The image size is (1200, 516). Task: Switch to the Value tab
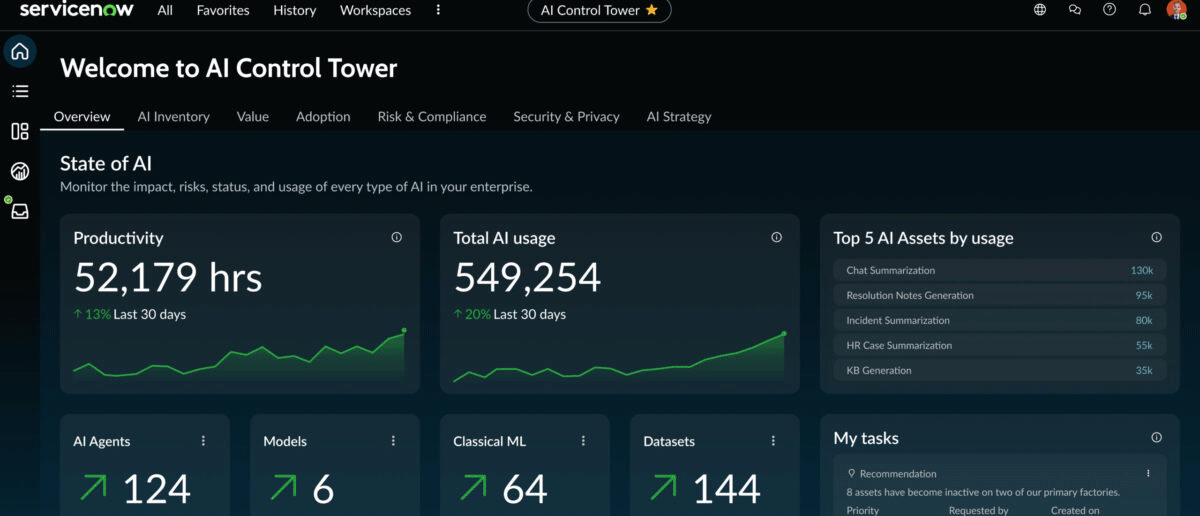pyautogui.click(x=253, y=116)
